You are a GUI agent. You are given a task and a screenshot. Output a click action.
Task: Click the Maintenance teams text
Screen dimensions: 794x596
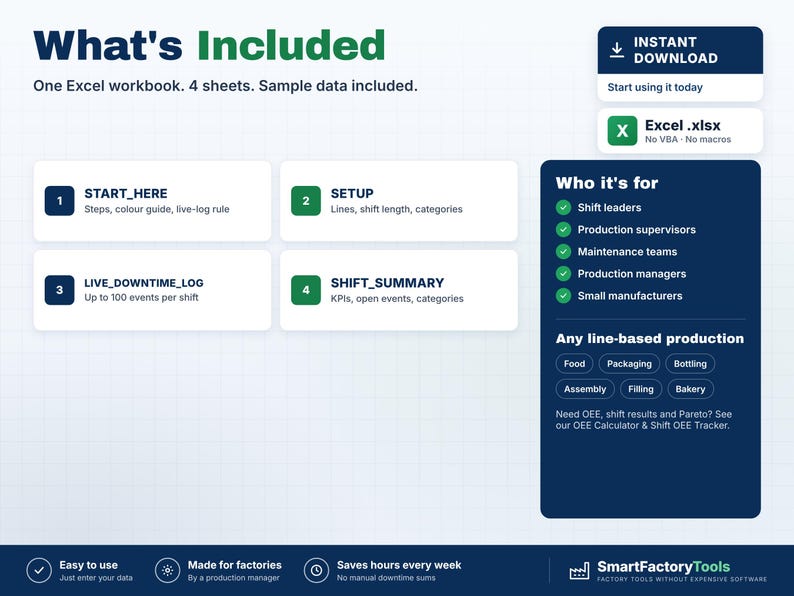pyautogui.click(x=627, y=252)
